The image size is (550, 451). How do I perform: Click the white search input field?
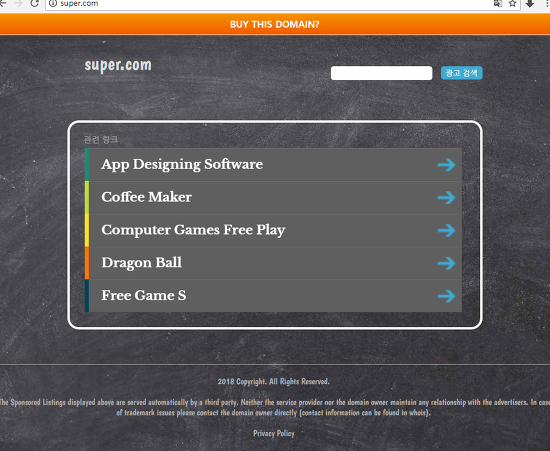pos(381,73)
